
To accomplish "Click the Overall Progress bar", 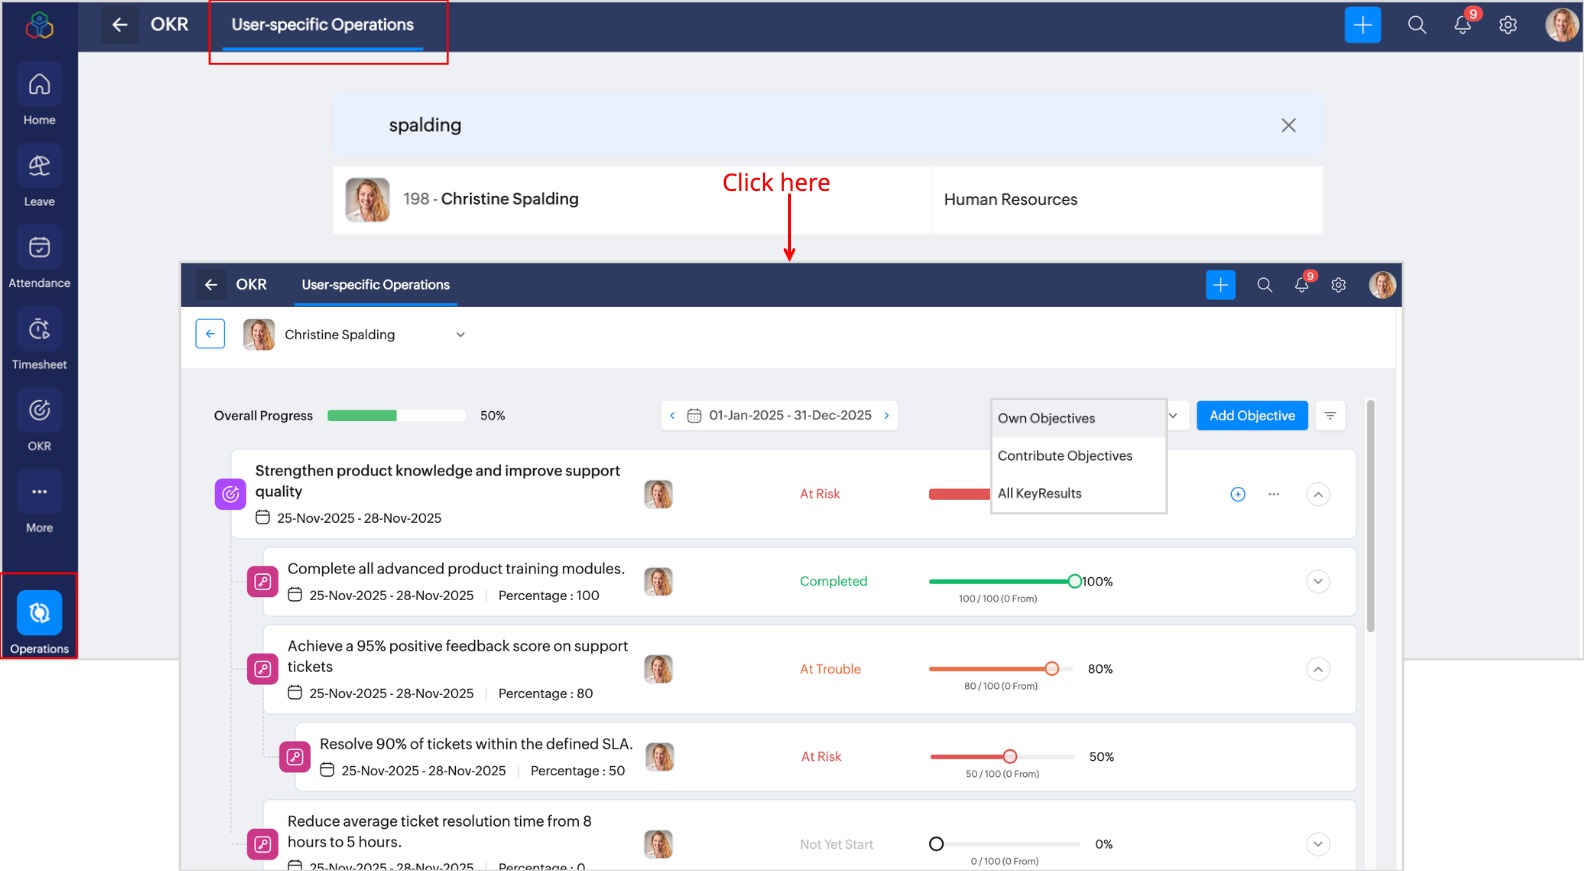I will click(x=396, y=416).
